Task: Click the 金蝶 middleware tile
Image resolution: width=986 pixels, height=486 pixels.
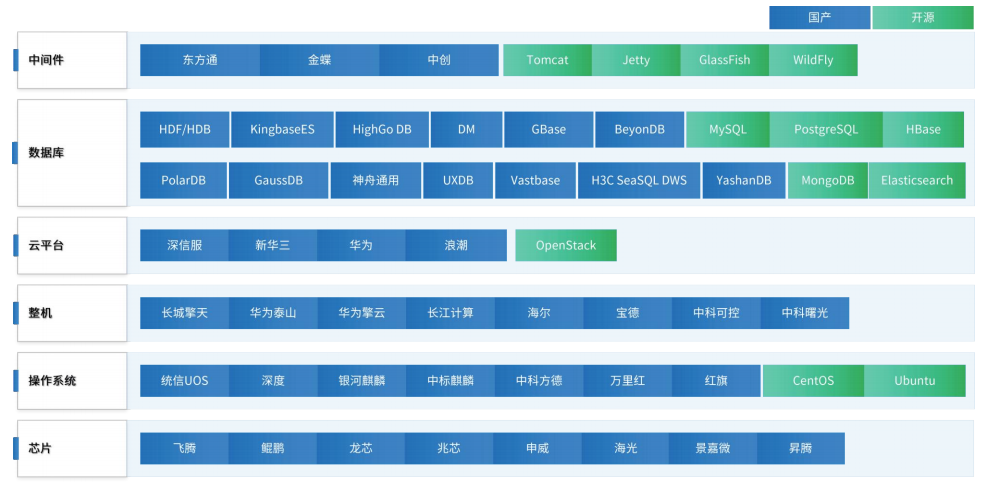Action: click(319, 60)
